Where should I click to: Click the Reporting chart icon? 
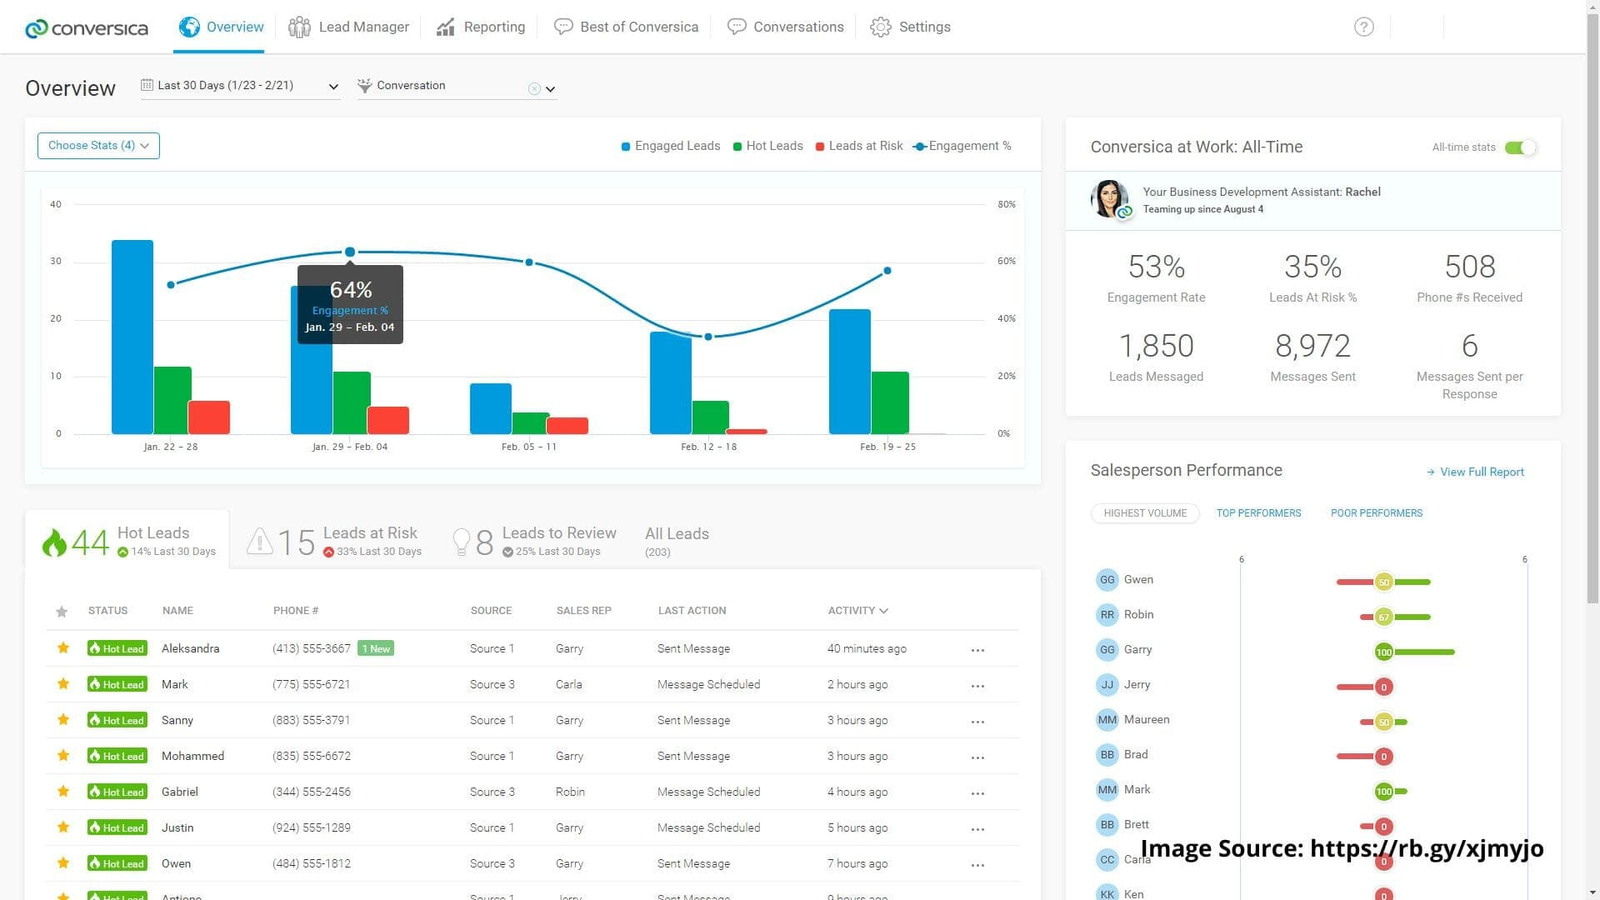[446, 27]
